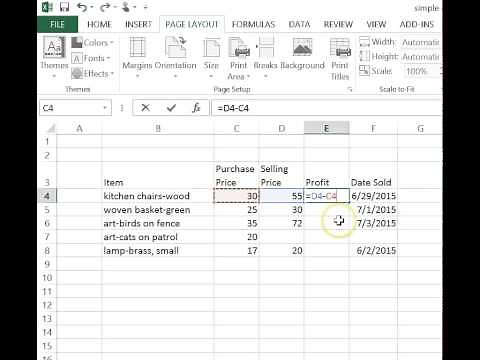This screenshot has width=480, height=360.
Task: Click the editing cell E4 with =D4-C4
Action: [327, 196]
